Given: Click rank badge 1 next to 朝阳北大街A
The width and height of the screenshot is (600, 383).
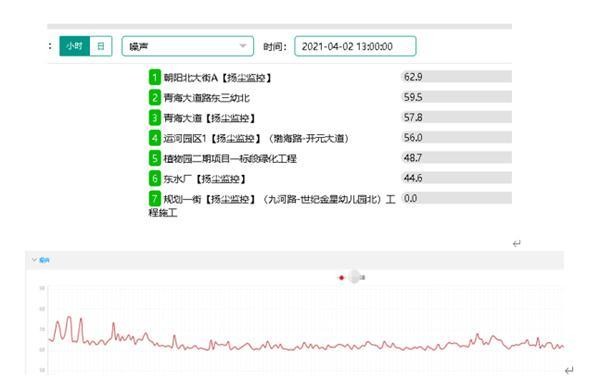Looking at the screenshot, I should click(x=155, y=77).
